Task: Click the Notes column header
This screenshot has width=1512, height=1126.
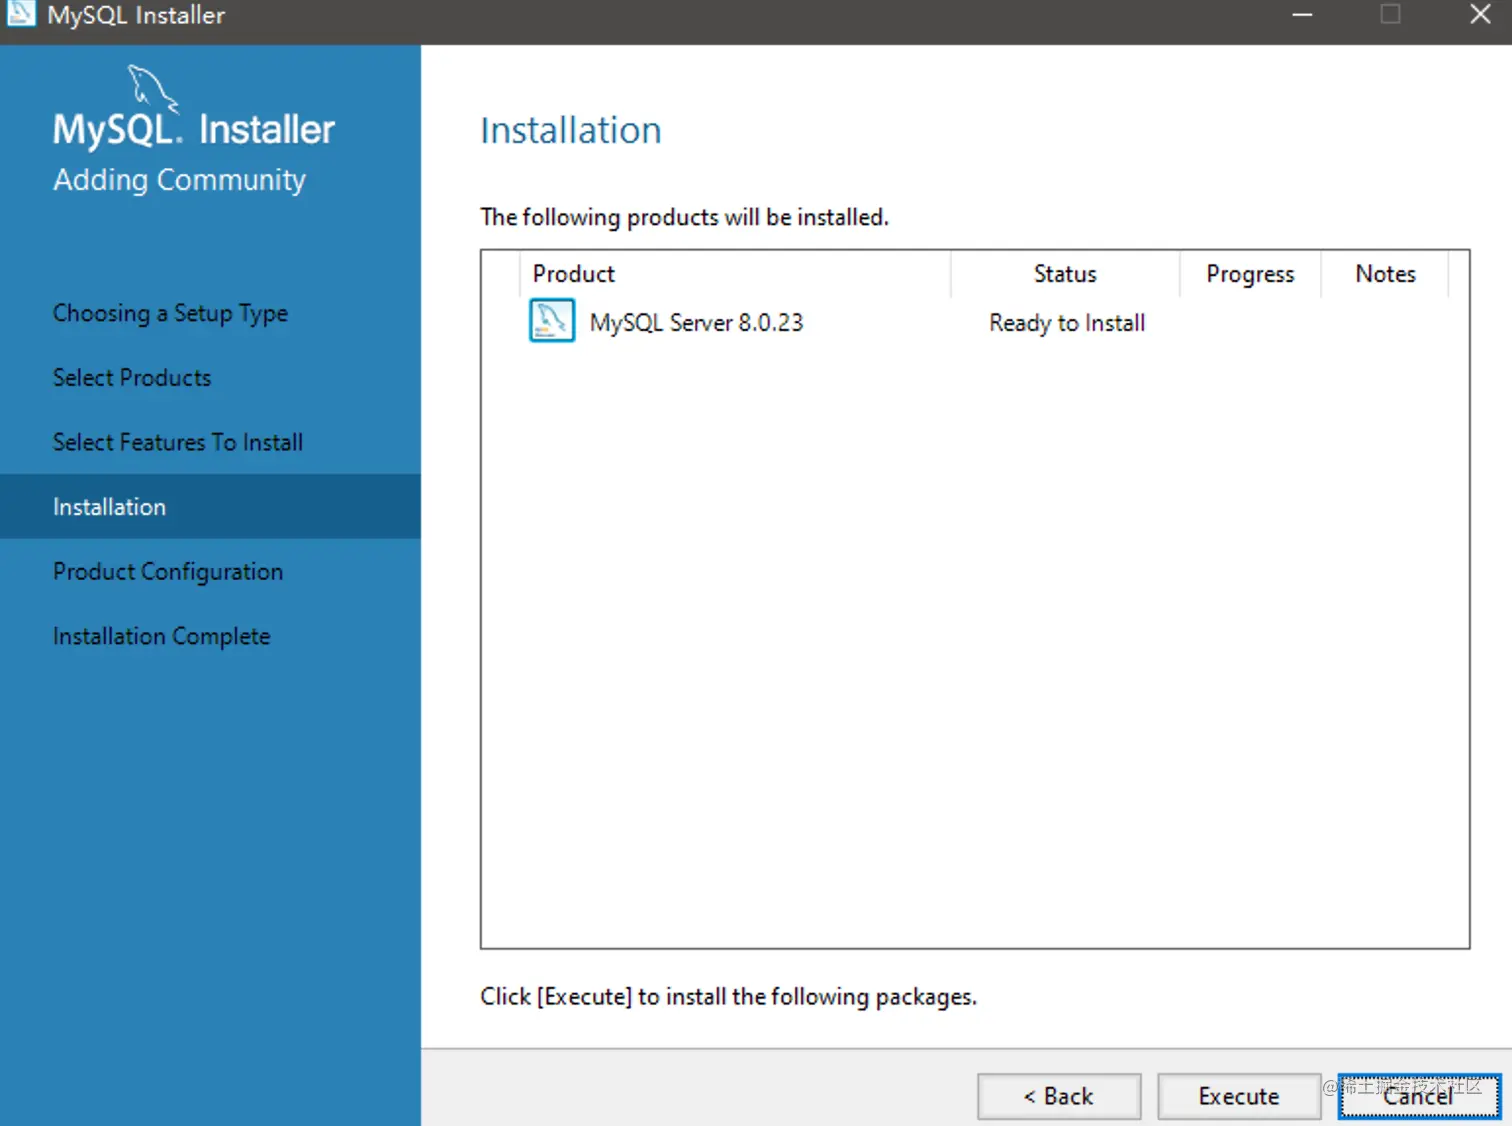Action: tap(1385, 274)
